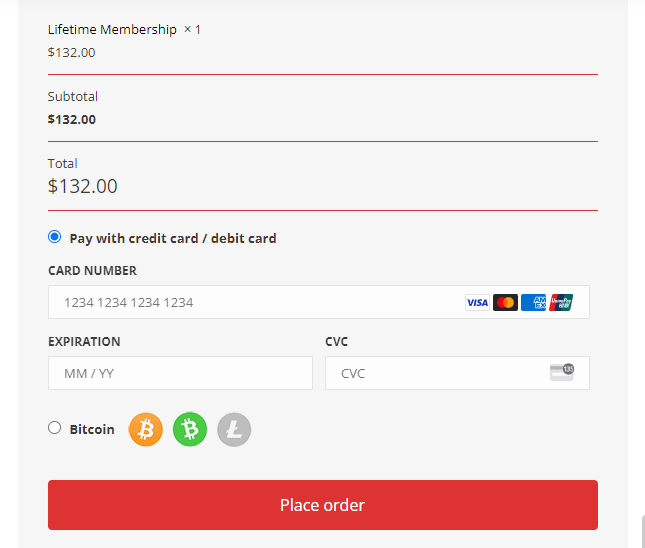Click the green Bitcoin Cash icon
Image resolution: width=645 pixels, height=548 pixels.
tap(190, 429)
